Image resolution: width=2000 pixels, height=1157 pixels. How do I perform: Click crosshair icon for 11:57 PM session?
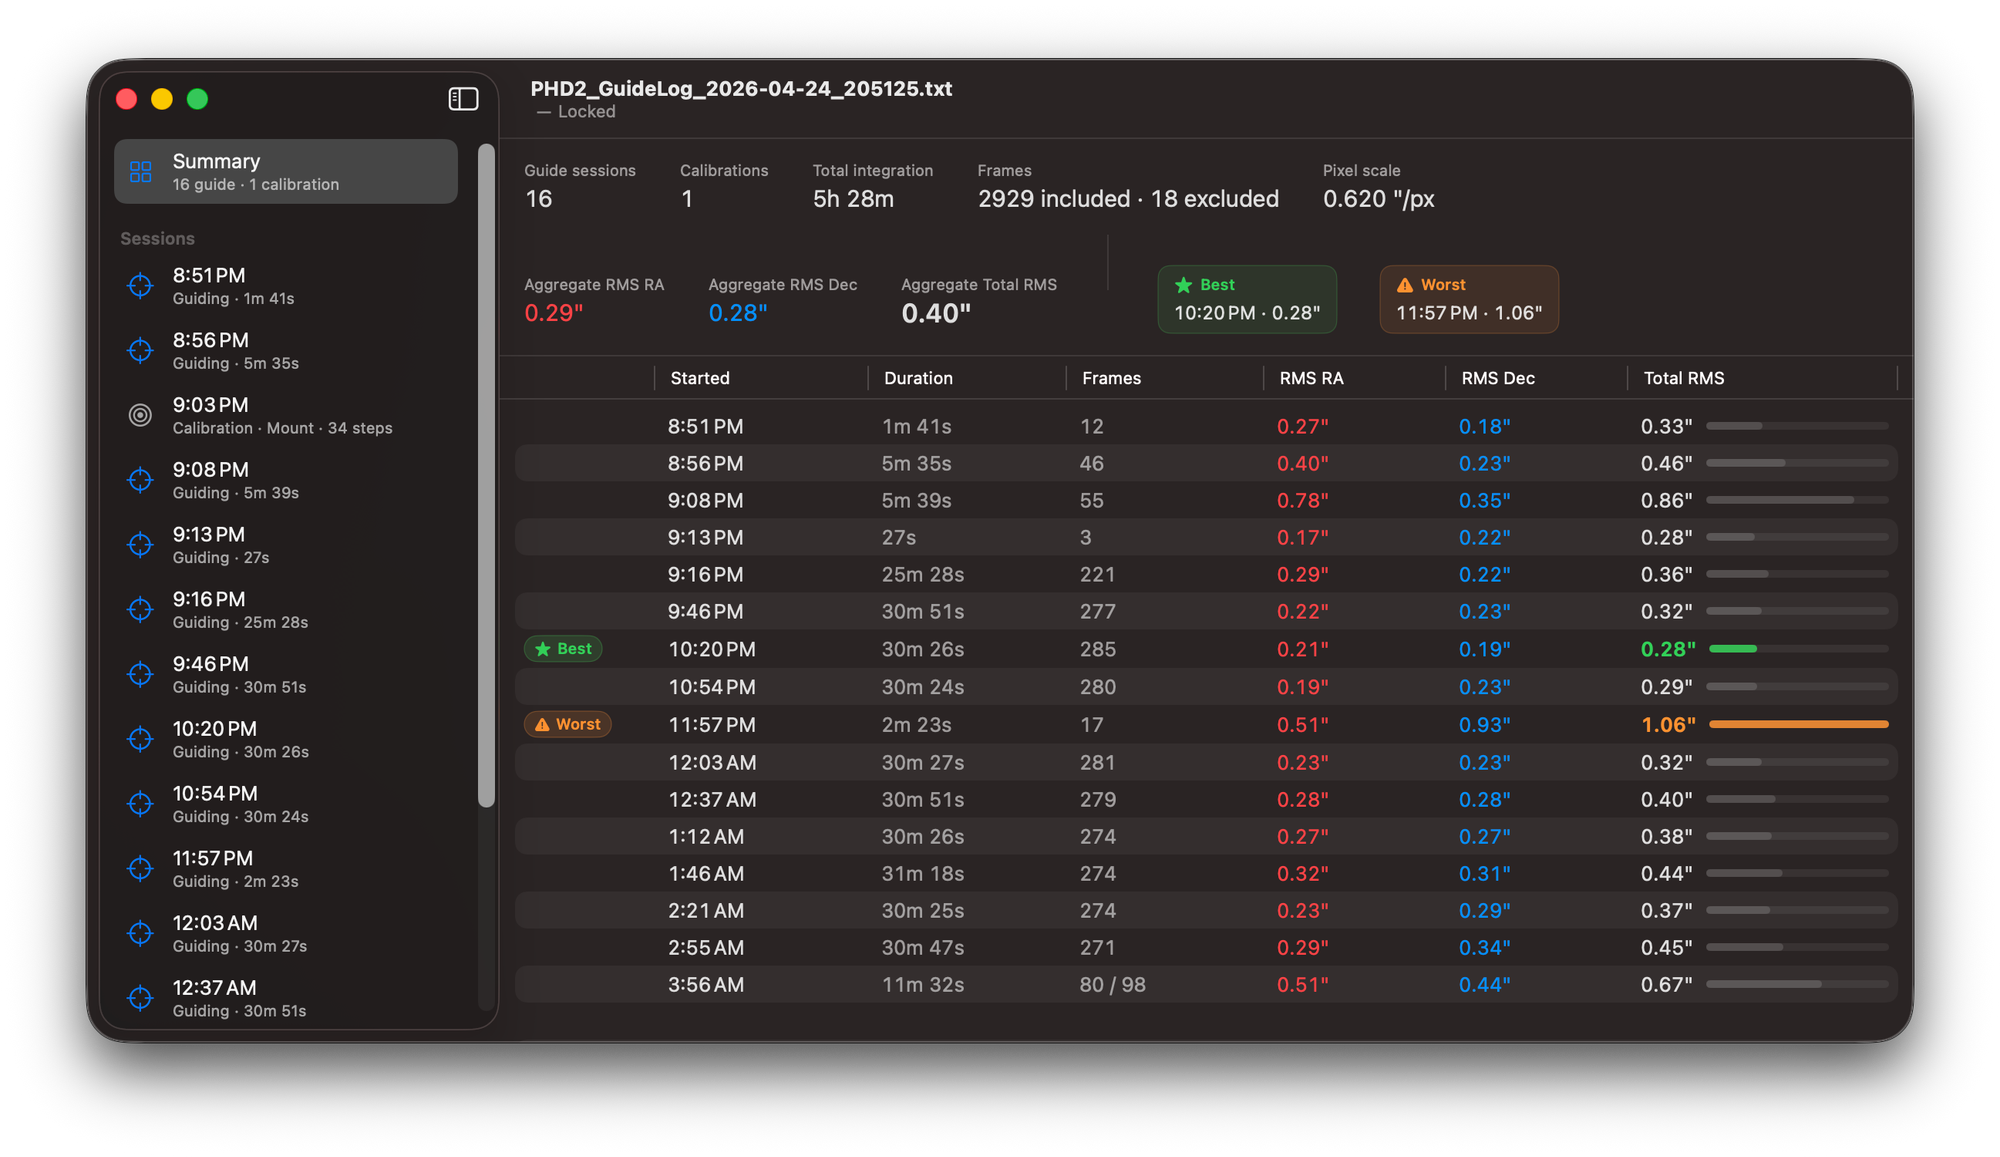[x=141, y=868]
